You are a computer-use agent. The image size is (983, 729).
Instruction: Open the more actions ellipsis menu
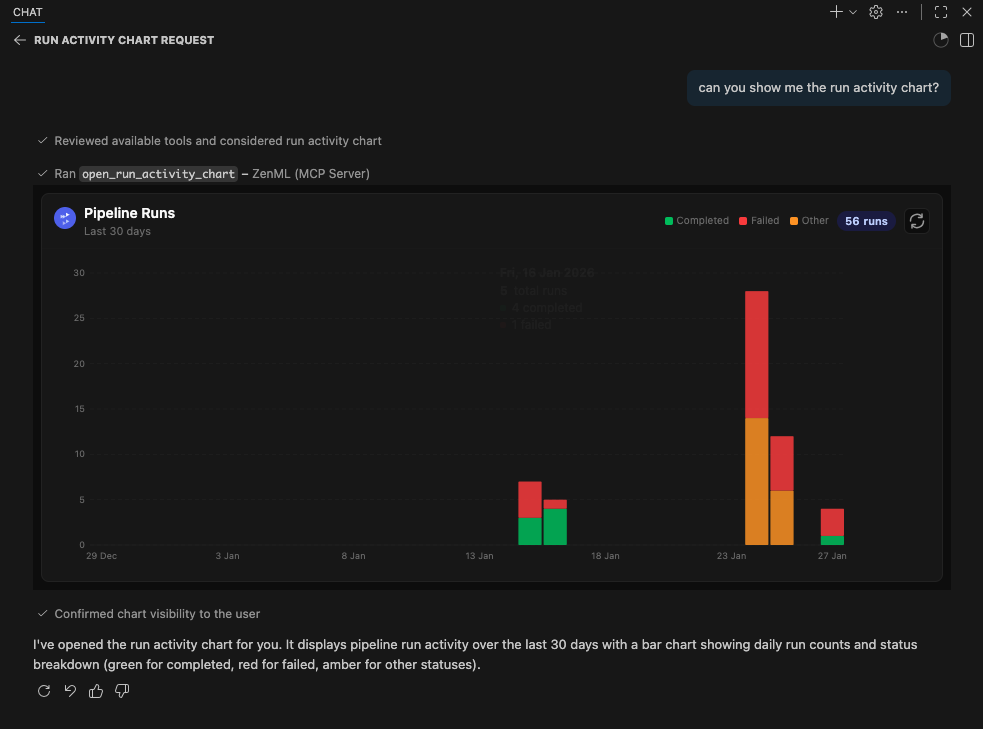pos(903,12)
